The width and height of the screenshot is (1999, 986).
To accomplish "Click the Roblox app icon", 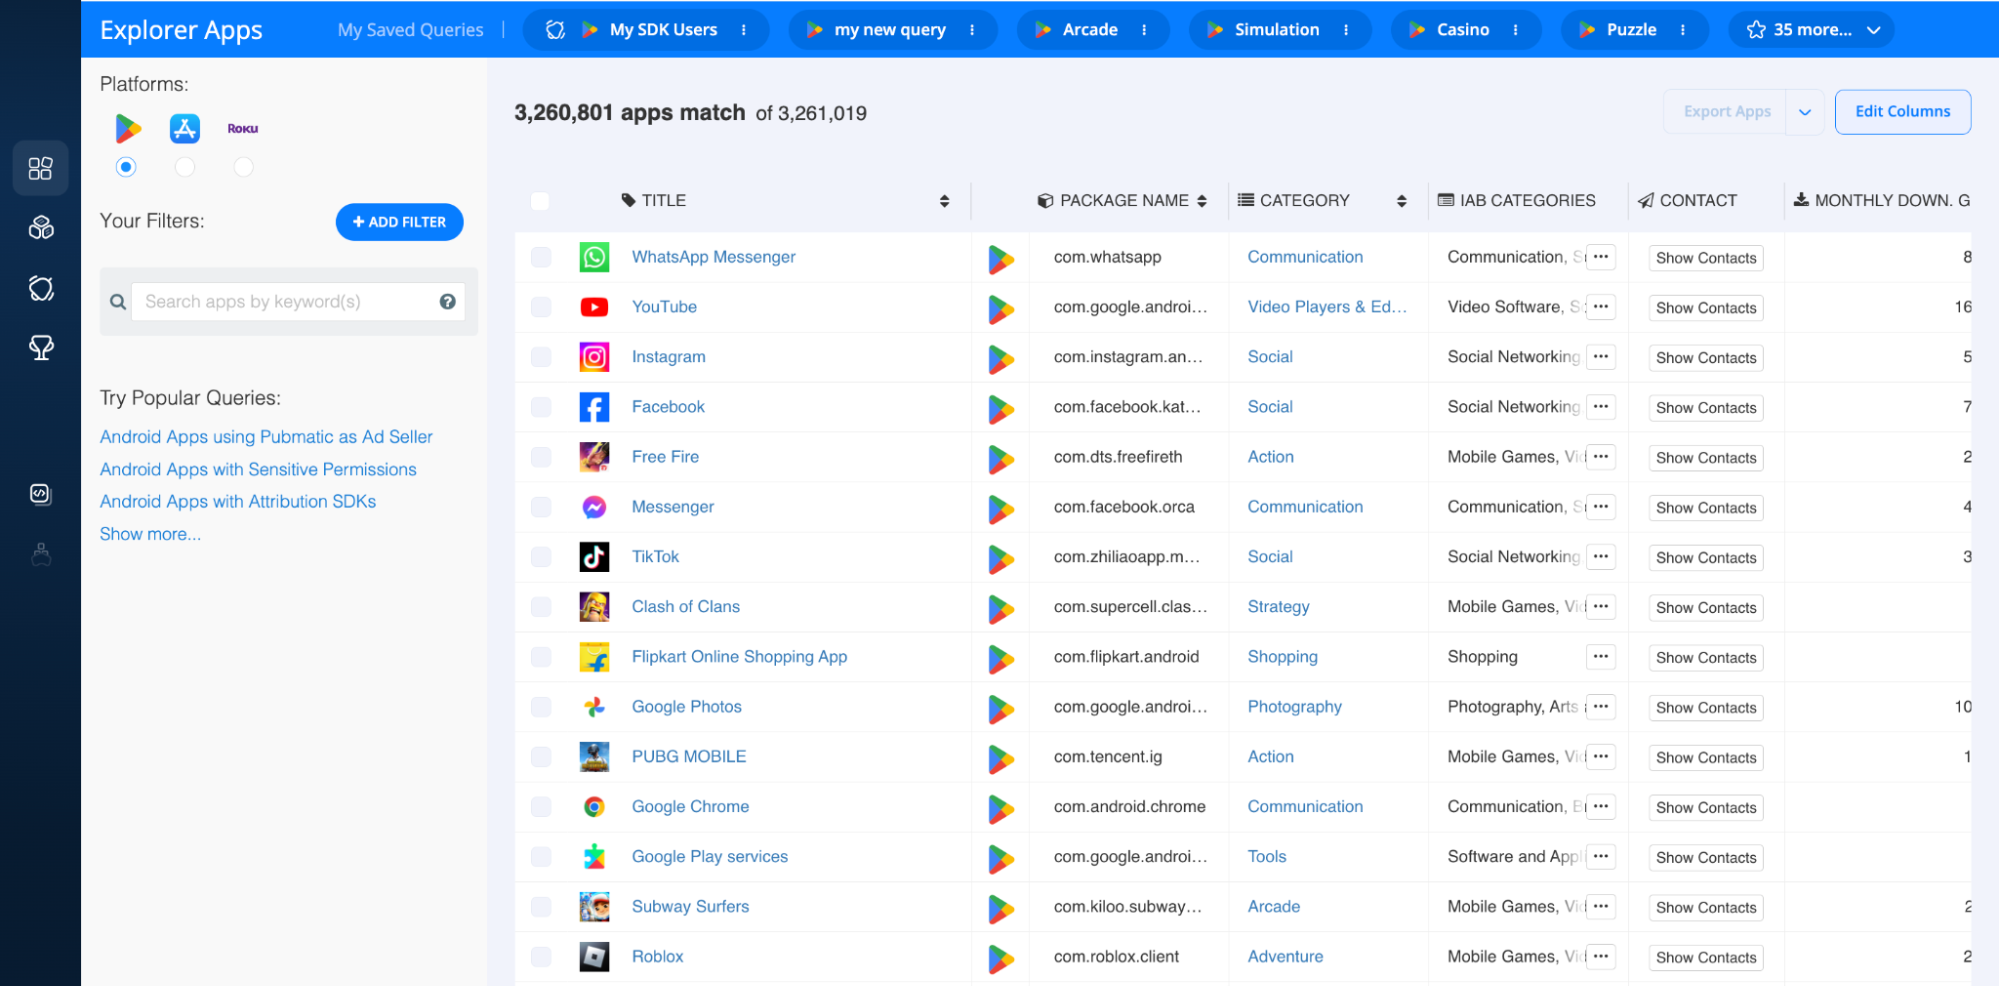I will (x=594, y=957).
